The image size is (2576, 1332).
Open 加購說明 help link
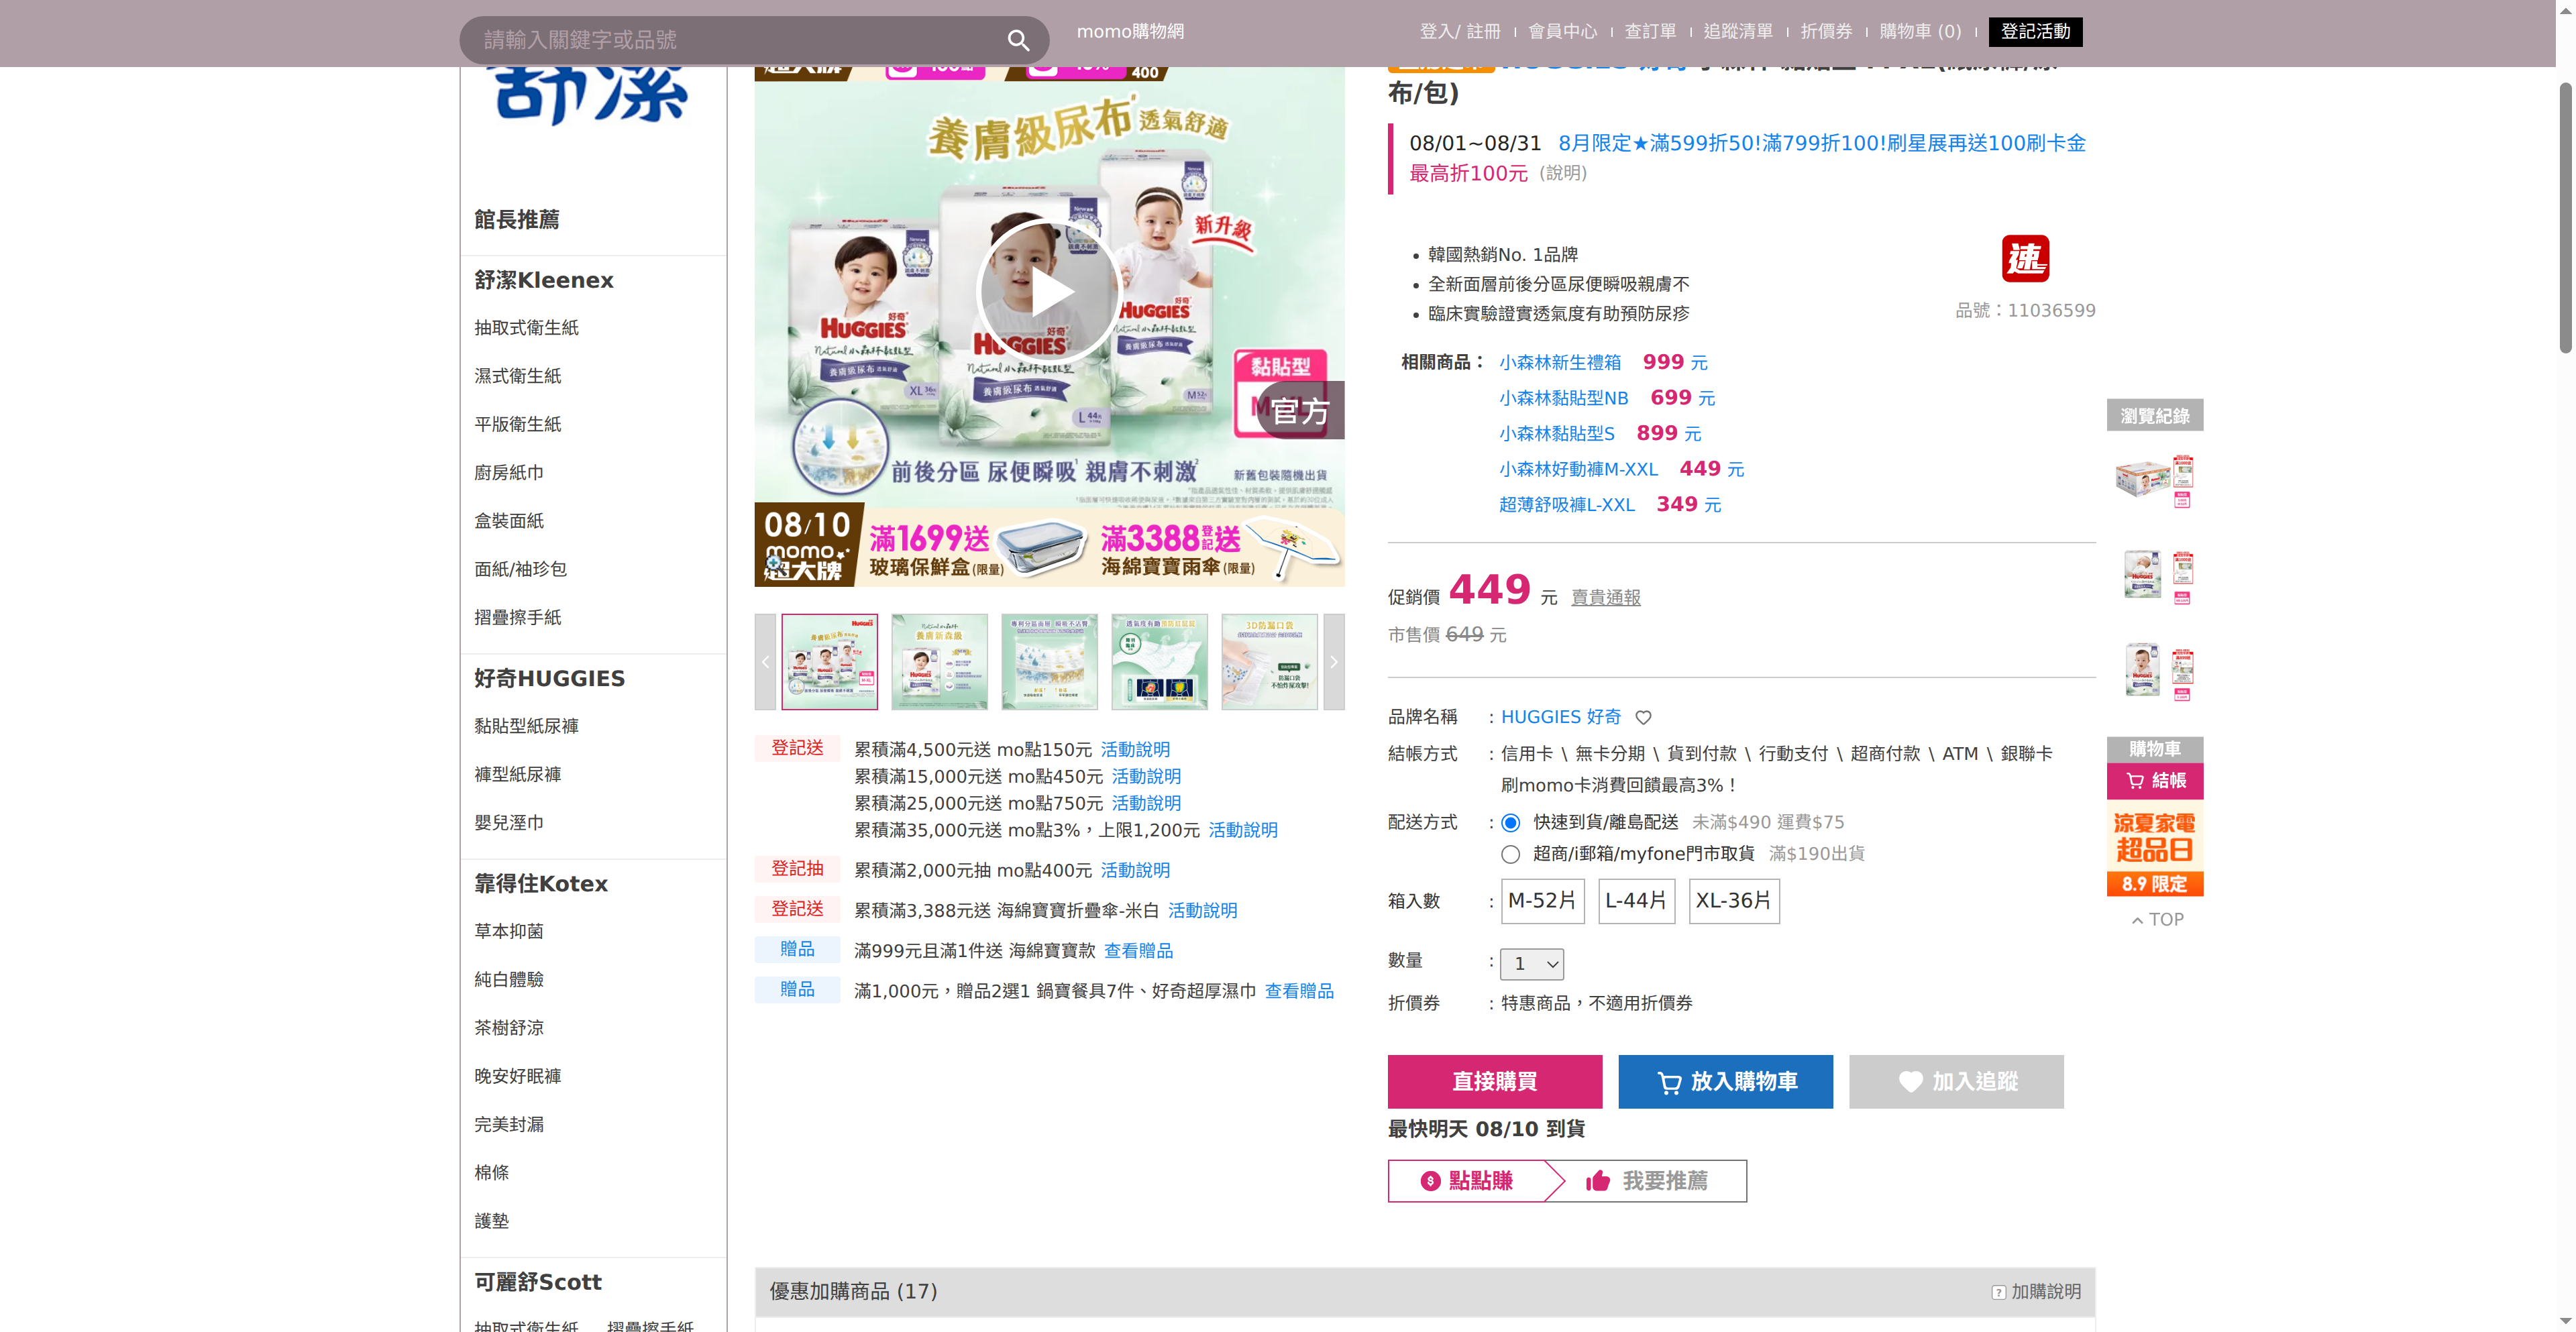click(2036, 1292)
